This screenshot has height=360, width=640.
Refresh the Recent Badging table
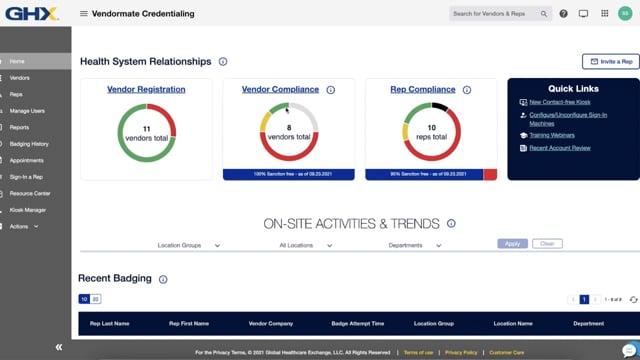(x=633, y=300)
